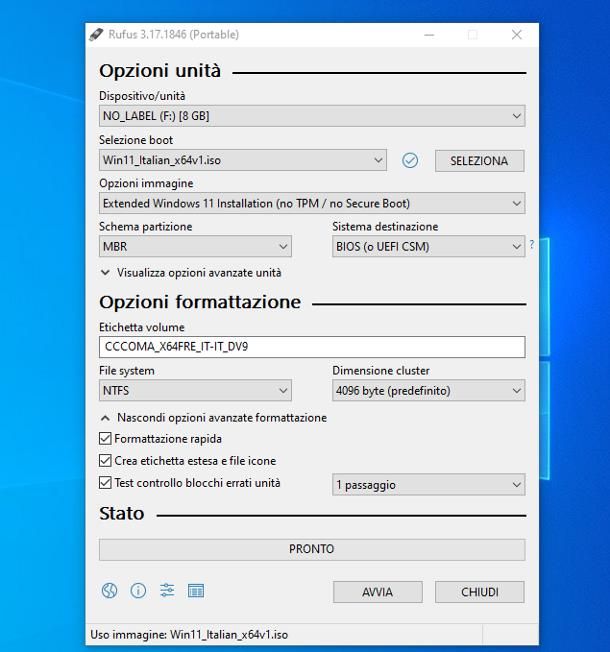Click the Opzioni formattazione heading
This screenshot has height=652, width=610.
tap(200, 302)
